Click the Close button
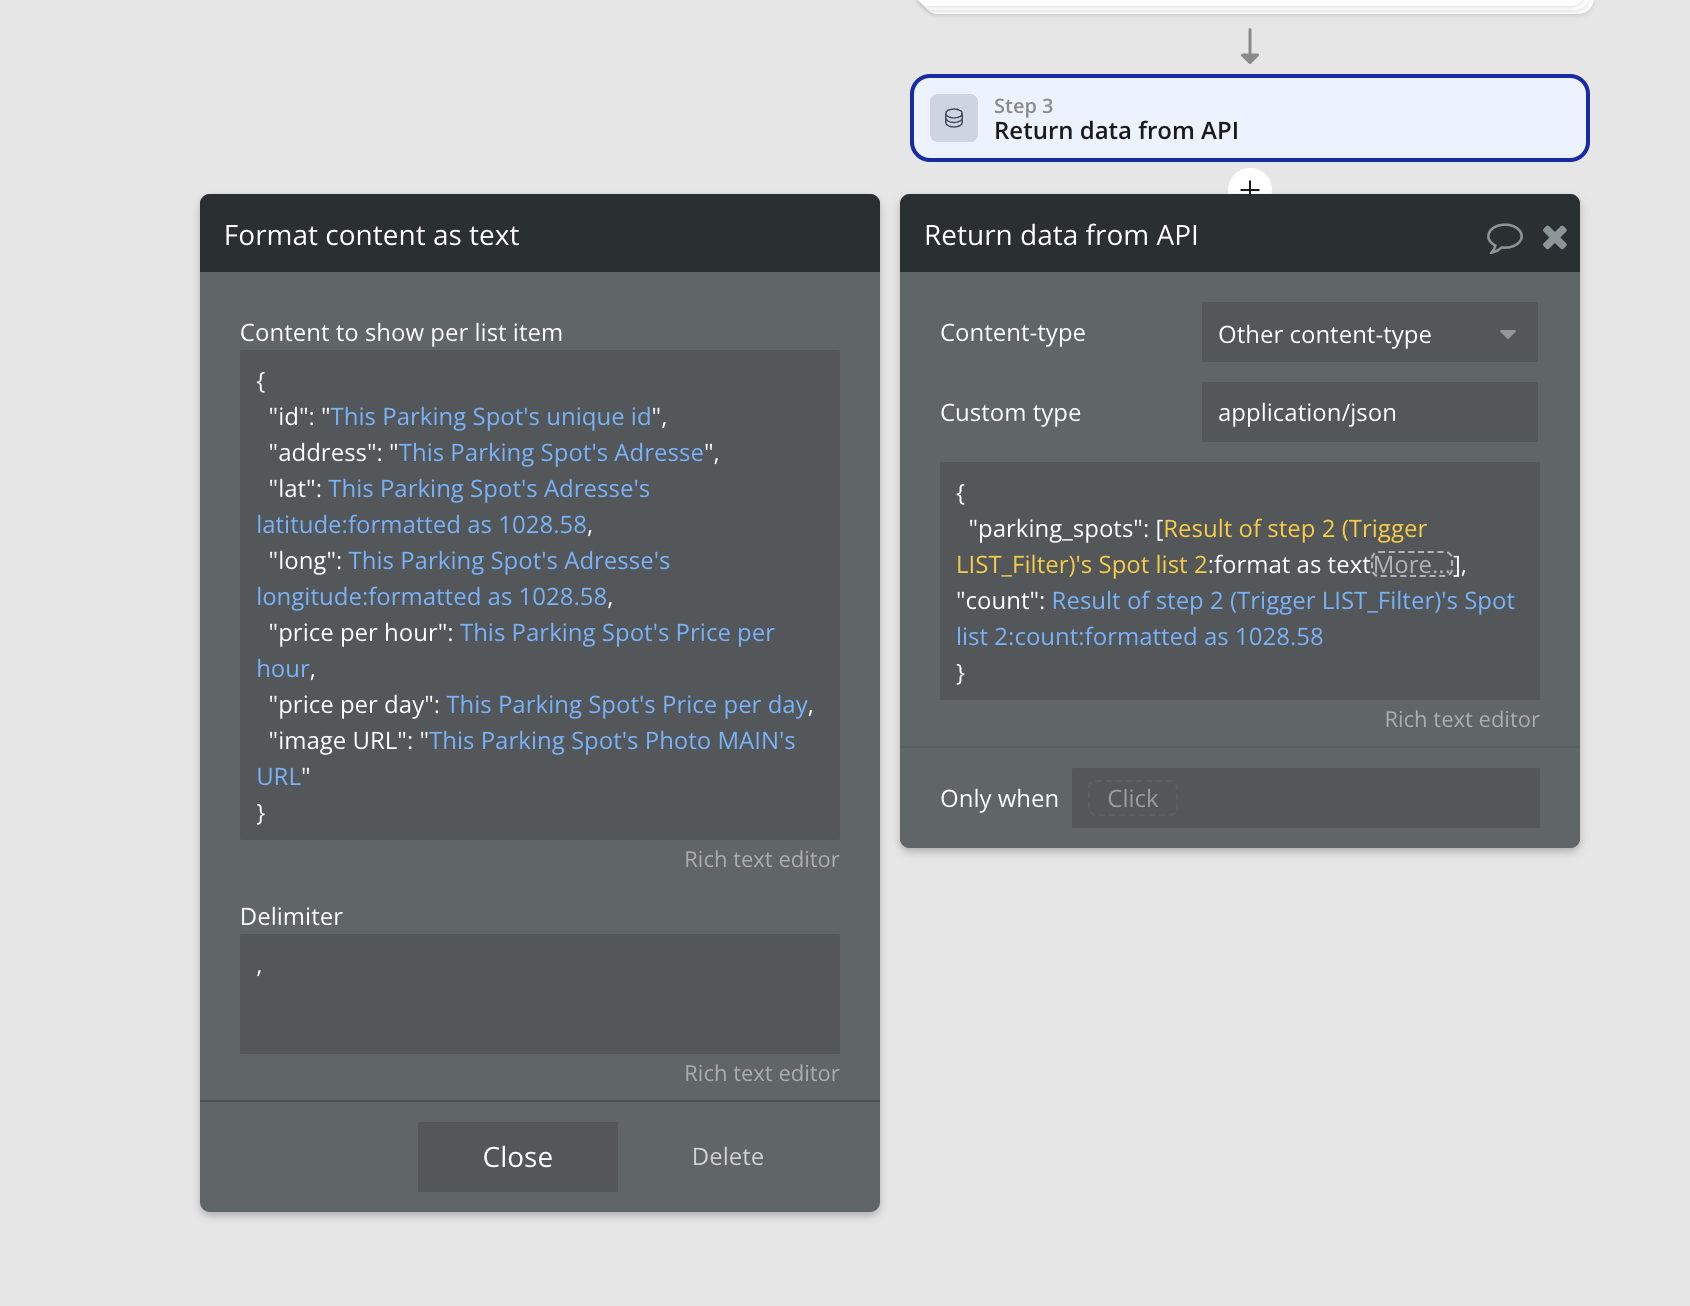 [x=517, y=1157]
